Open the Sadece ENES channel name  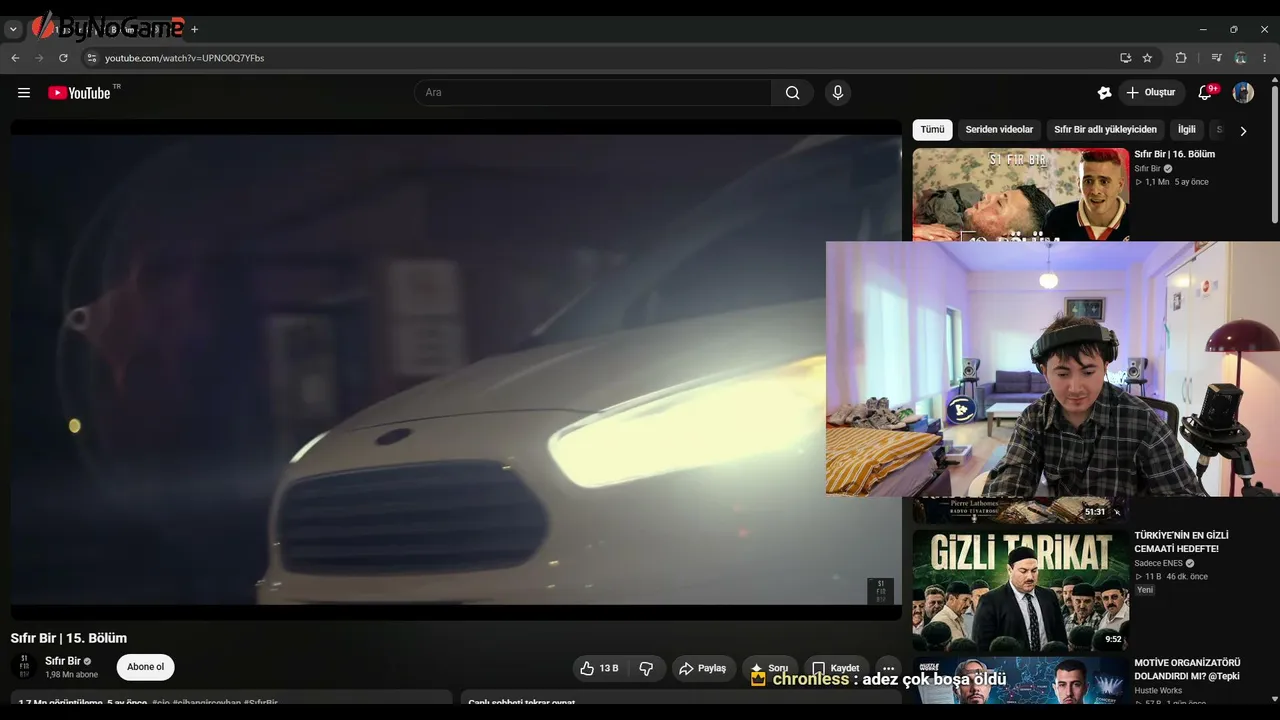[1158, 563]
